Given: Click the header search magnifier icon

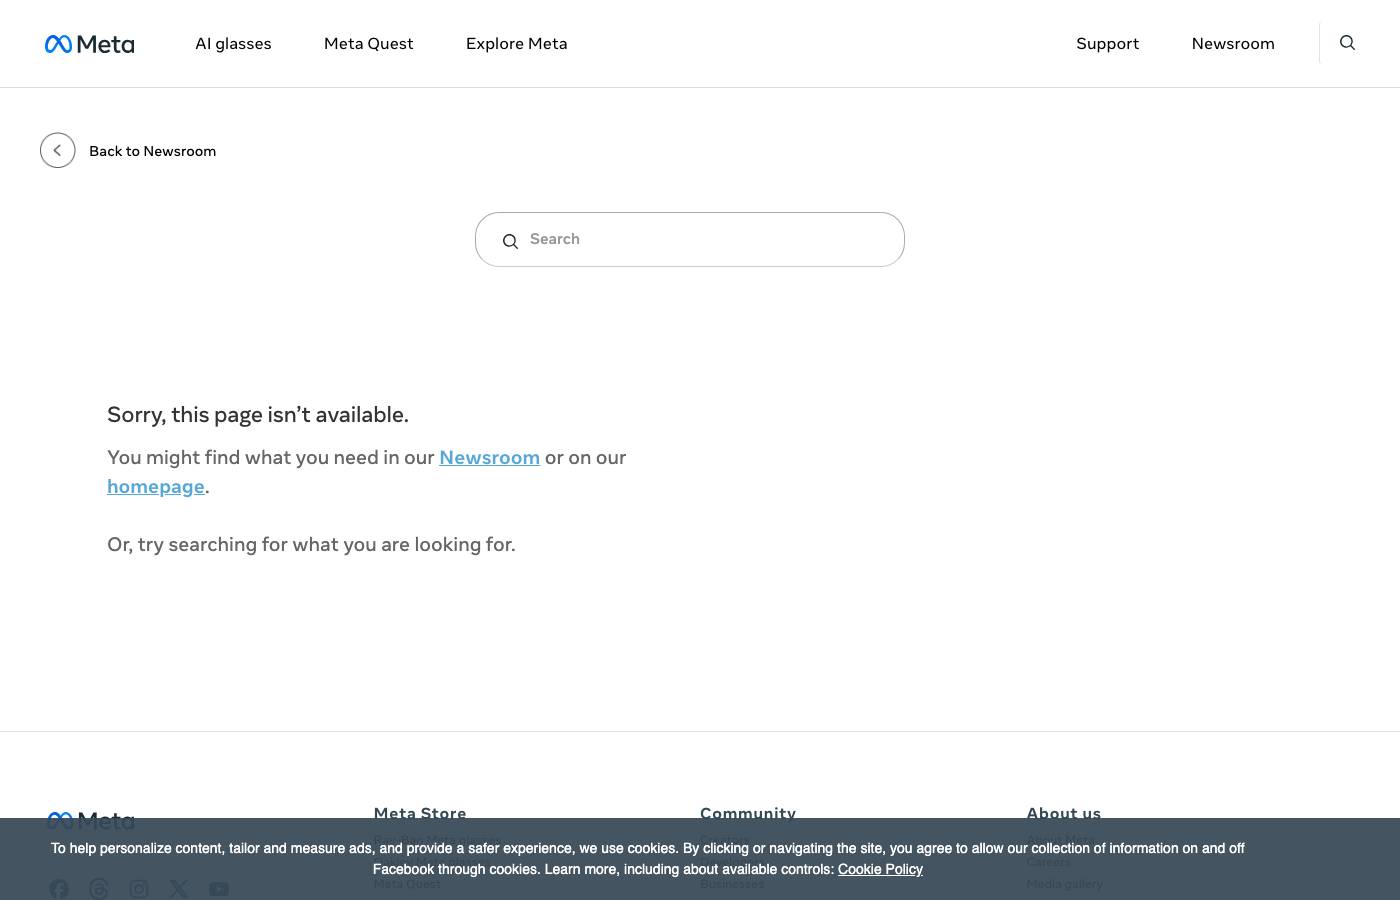Looking at the screenshot, I should pos(1347,43).
